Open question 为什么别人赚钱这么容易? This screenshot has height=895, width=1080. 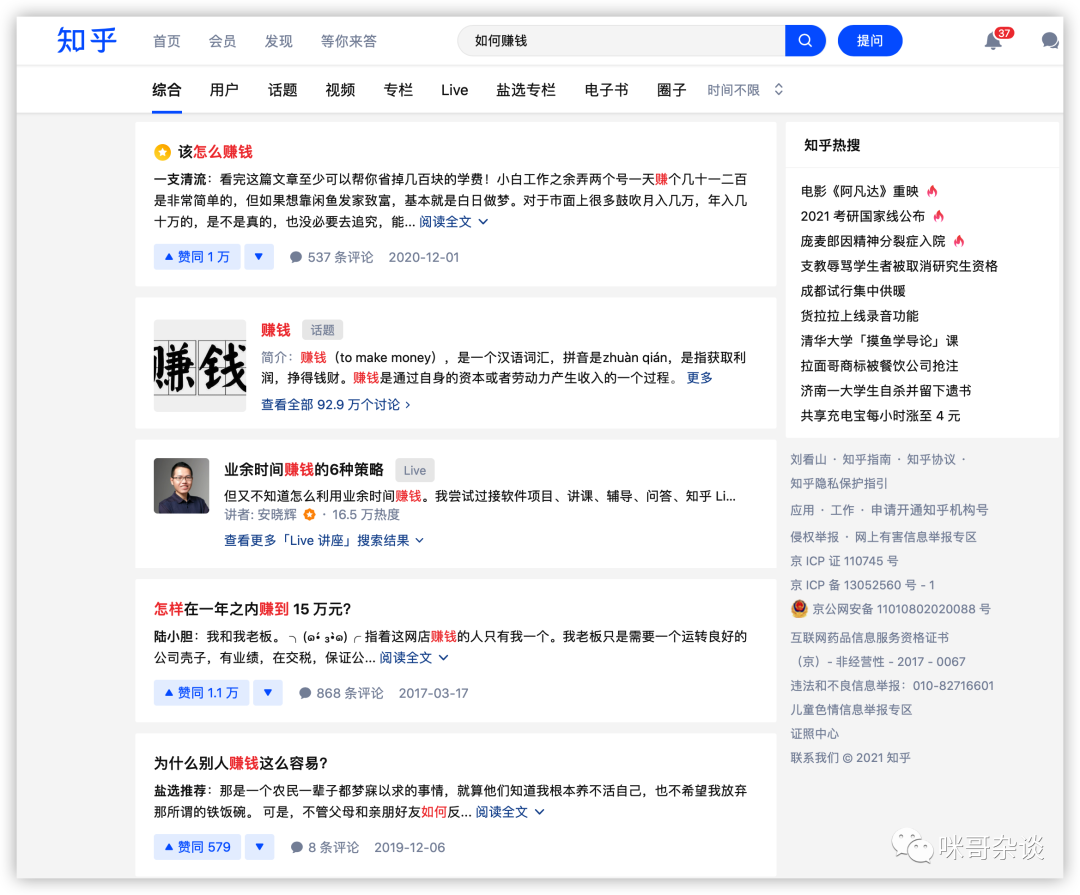[241, 763]
